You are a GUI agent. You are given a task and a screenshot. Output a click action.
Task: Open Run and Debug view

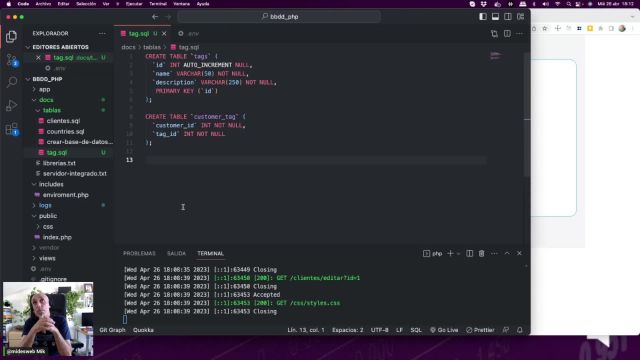pyautogui.click(x=11, y=106)
